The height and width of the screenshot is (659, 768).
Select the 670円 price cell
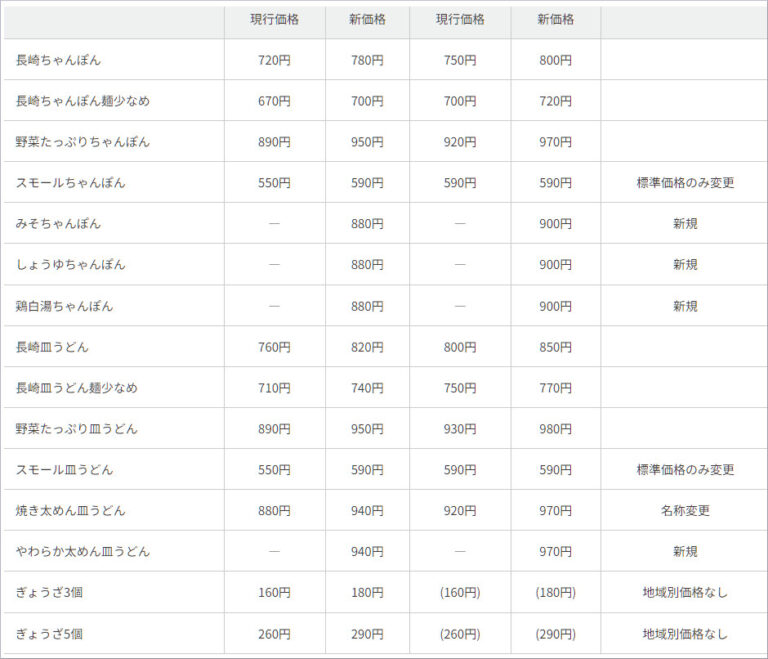tap(274, 101)
